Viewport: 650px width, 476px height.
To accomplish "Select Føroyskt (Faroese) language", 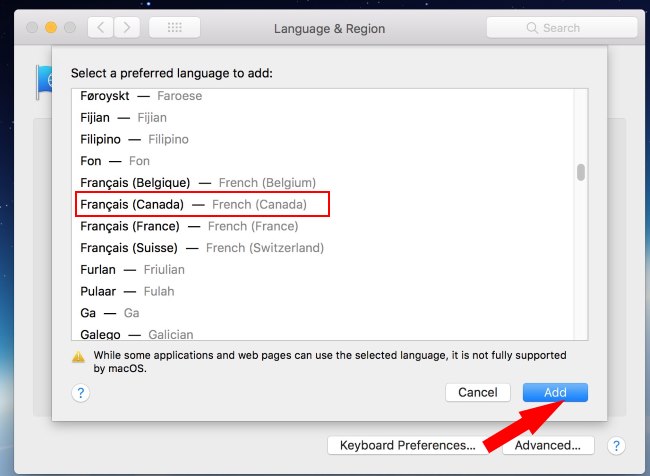I will 141,96.
